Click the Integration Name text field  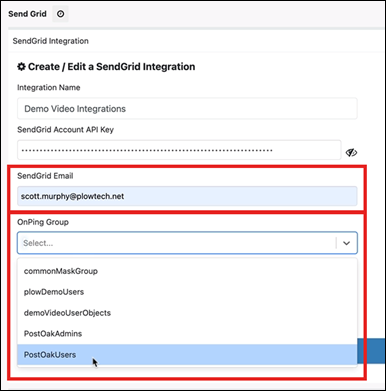point(187,109)
